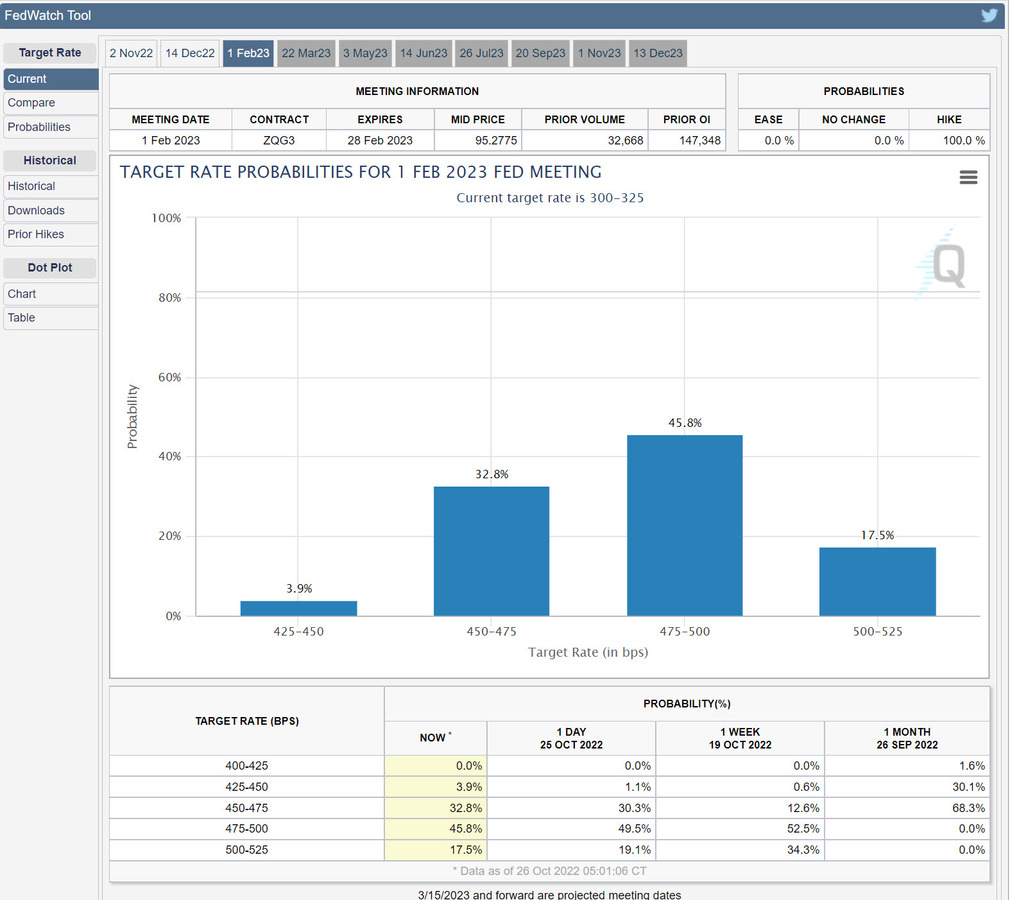Select the Current view button
This screenshot has height=900, width=1010.
click(x=50, y=79)
